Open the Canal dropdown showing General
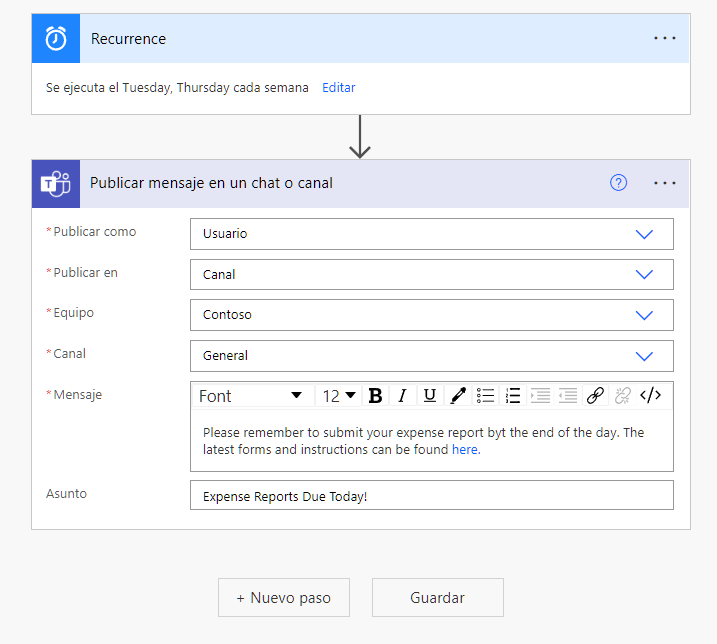The width and height of the screenshot is (717, 644). click(432, 355)
